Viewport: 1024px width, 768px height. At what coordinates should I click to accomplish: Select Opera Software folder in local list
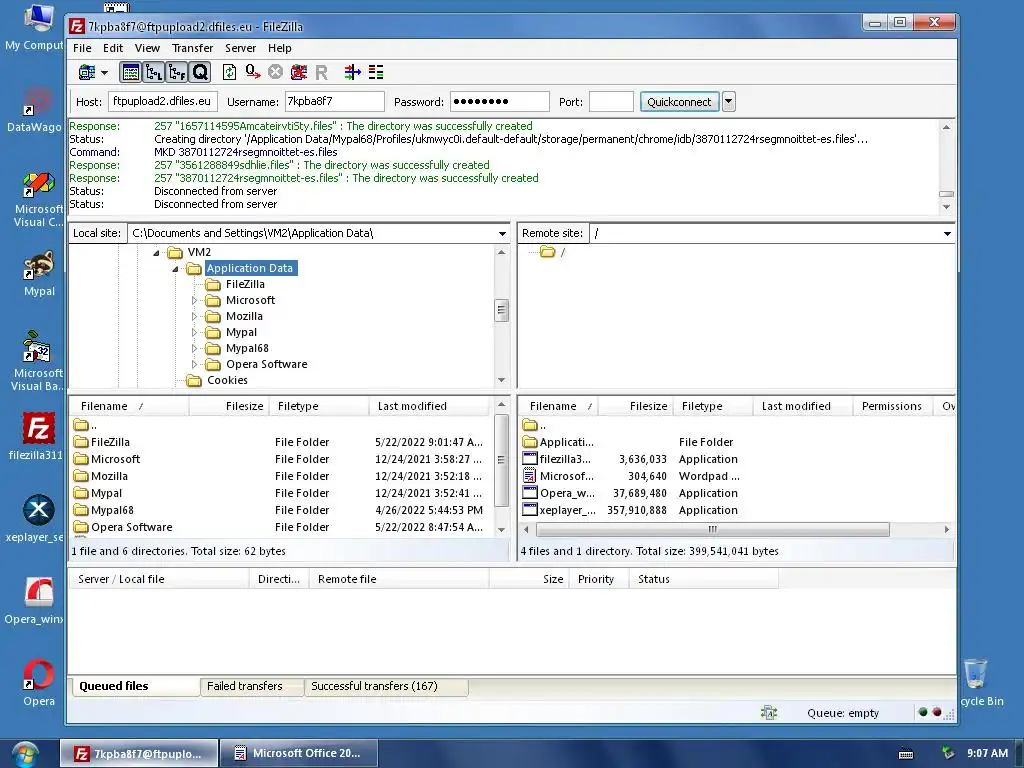131,527
